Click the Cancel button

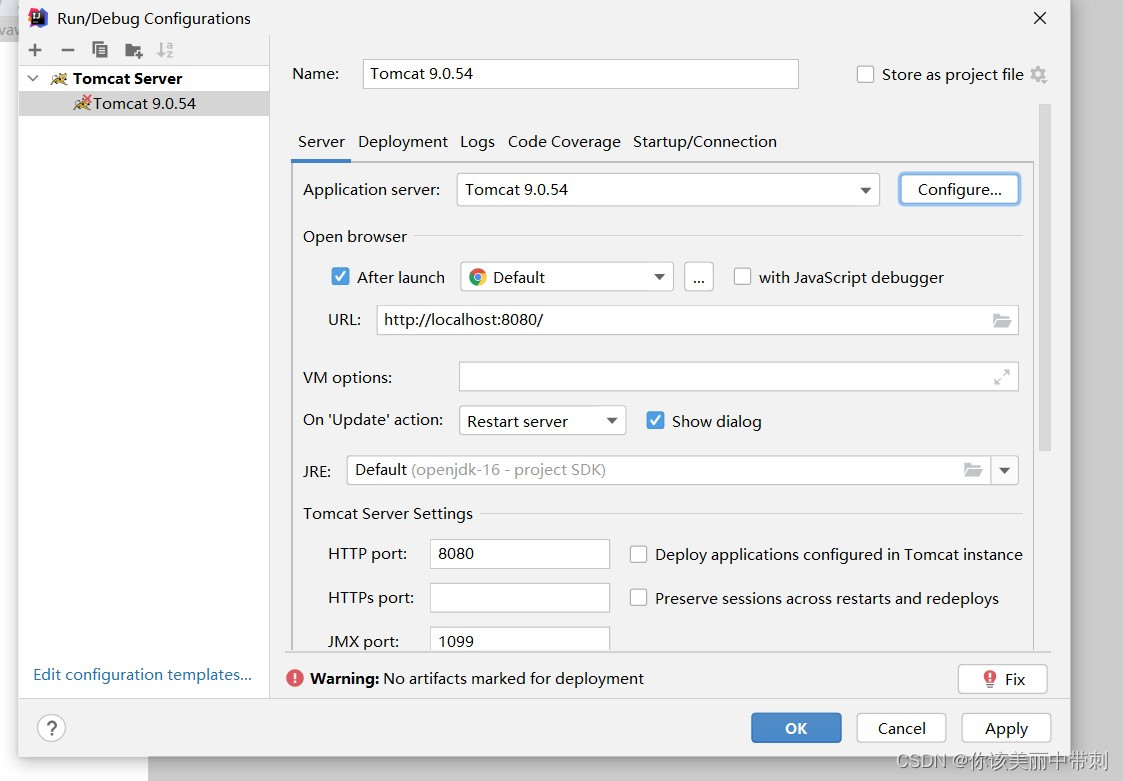pos(901,728)
